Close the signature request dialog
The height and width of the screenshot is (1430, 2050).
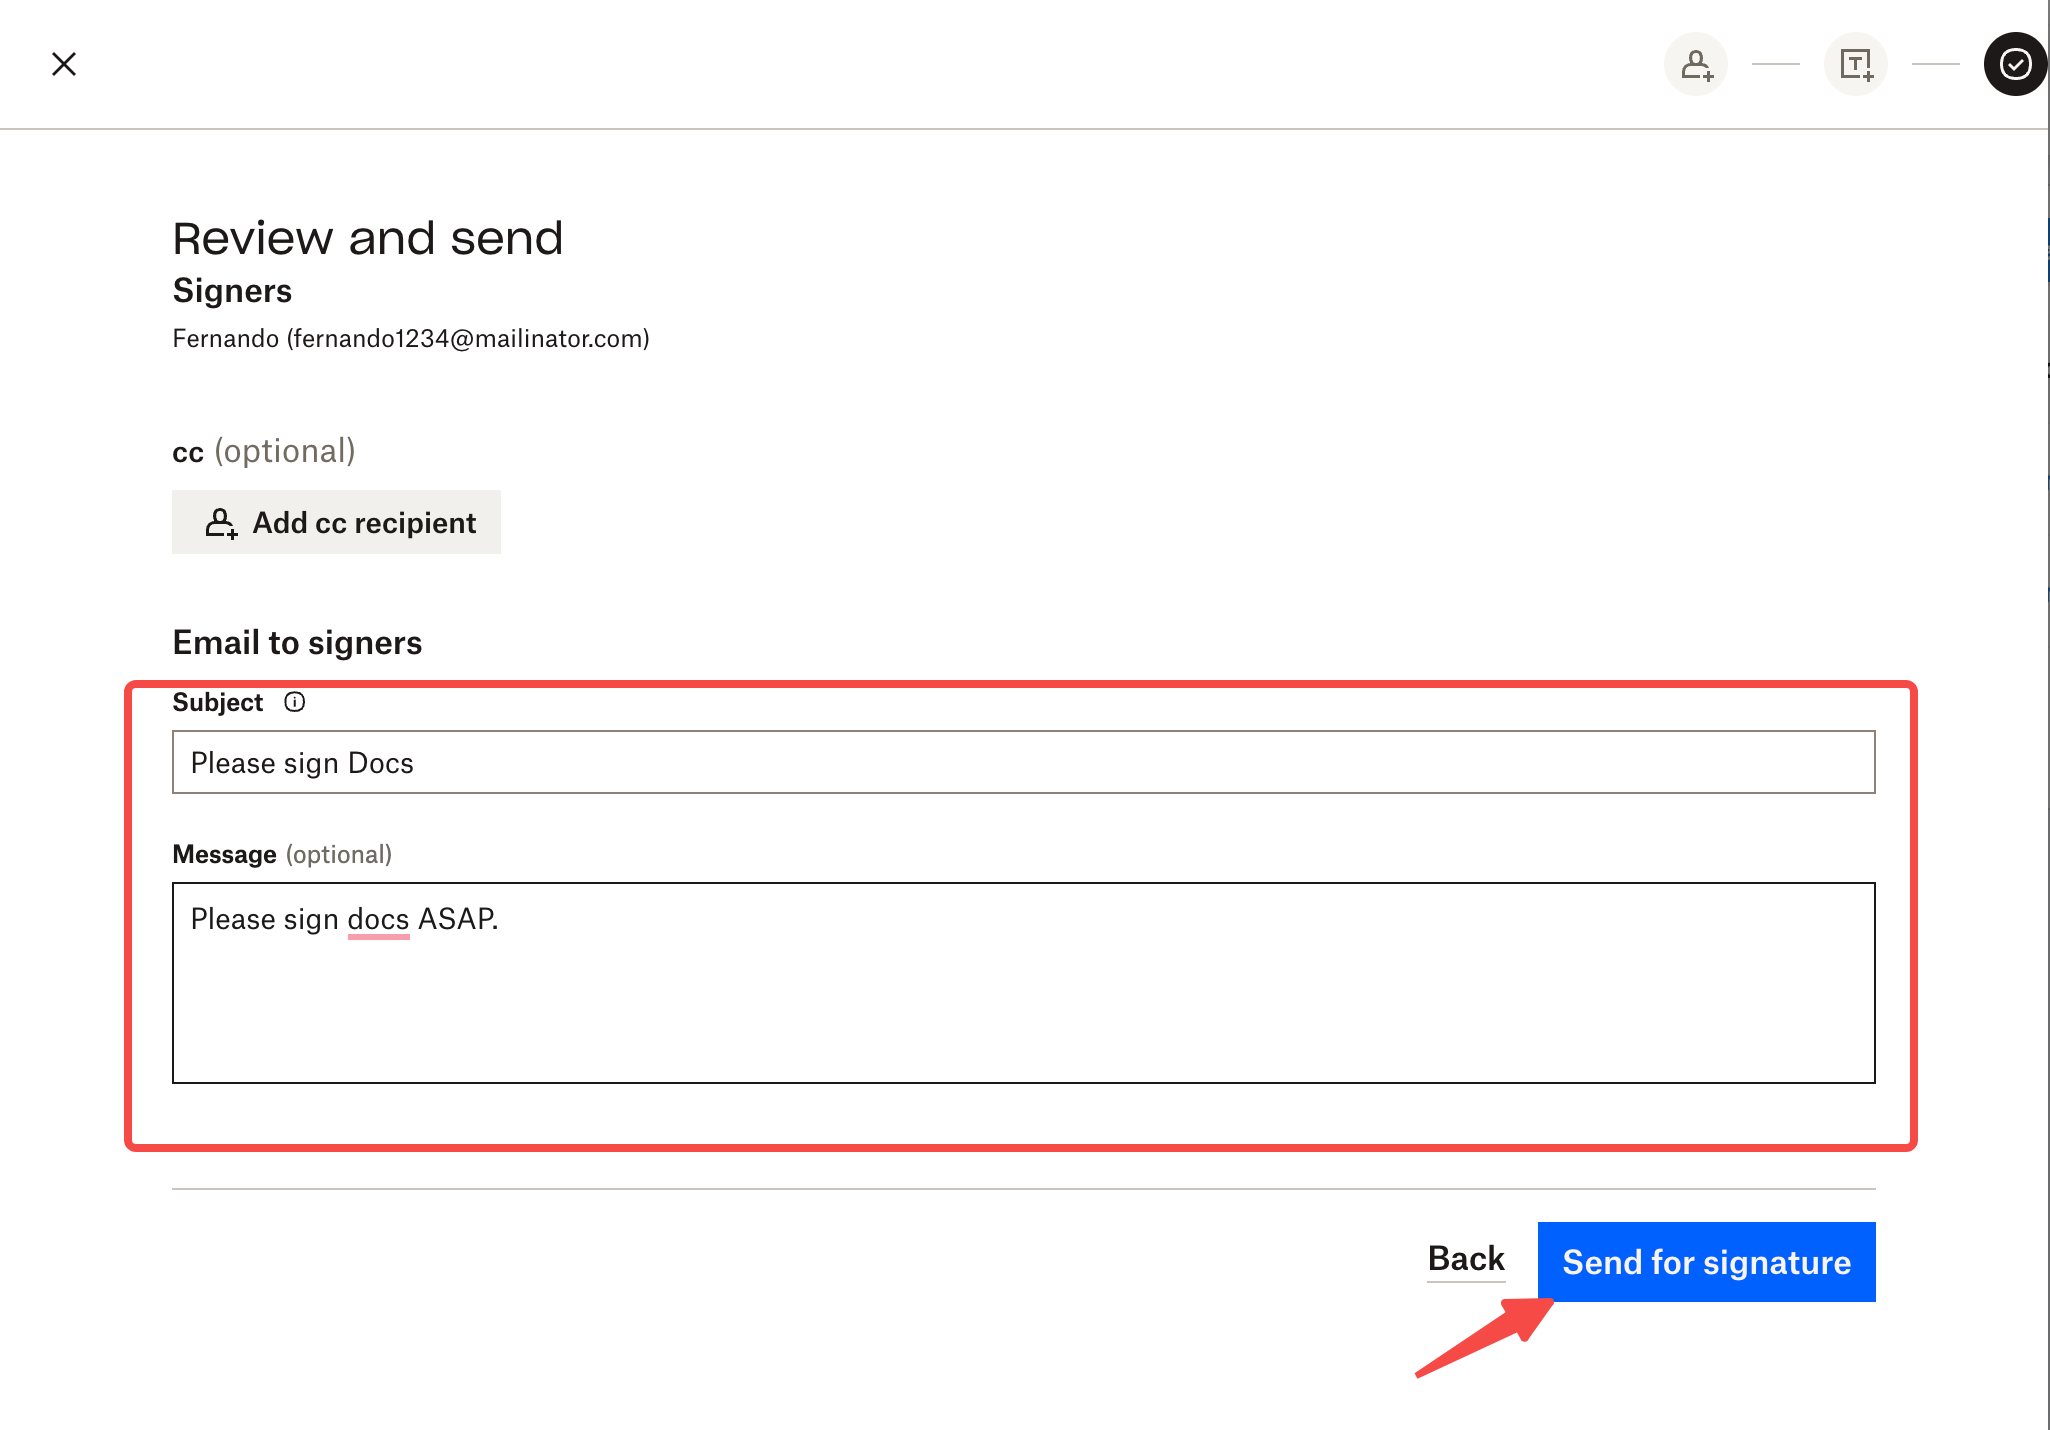(x=64, y=64)
